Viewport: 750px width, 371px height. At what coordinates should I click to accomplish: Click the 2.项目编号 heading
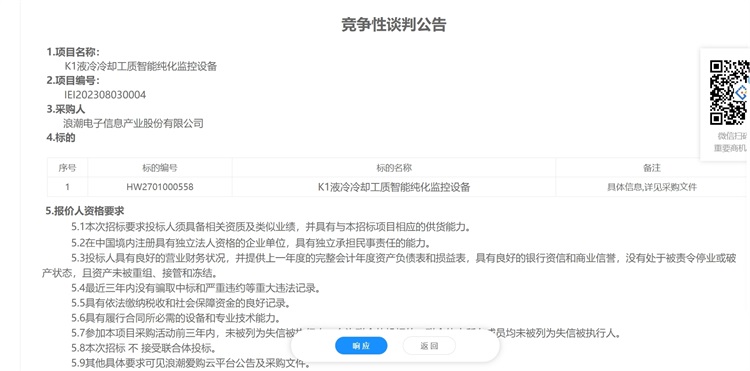coord(73,80)
